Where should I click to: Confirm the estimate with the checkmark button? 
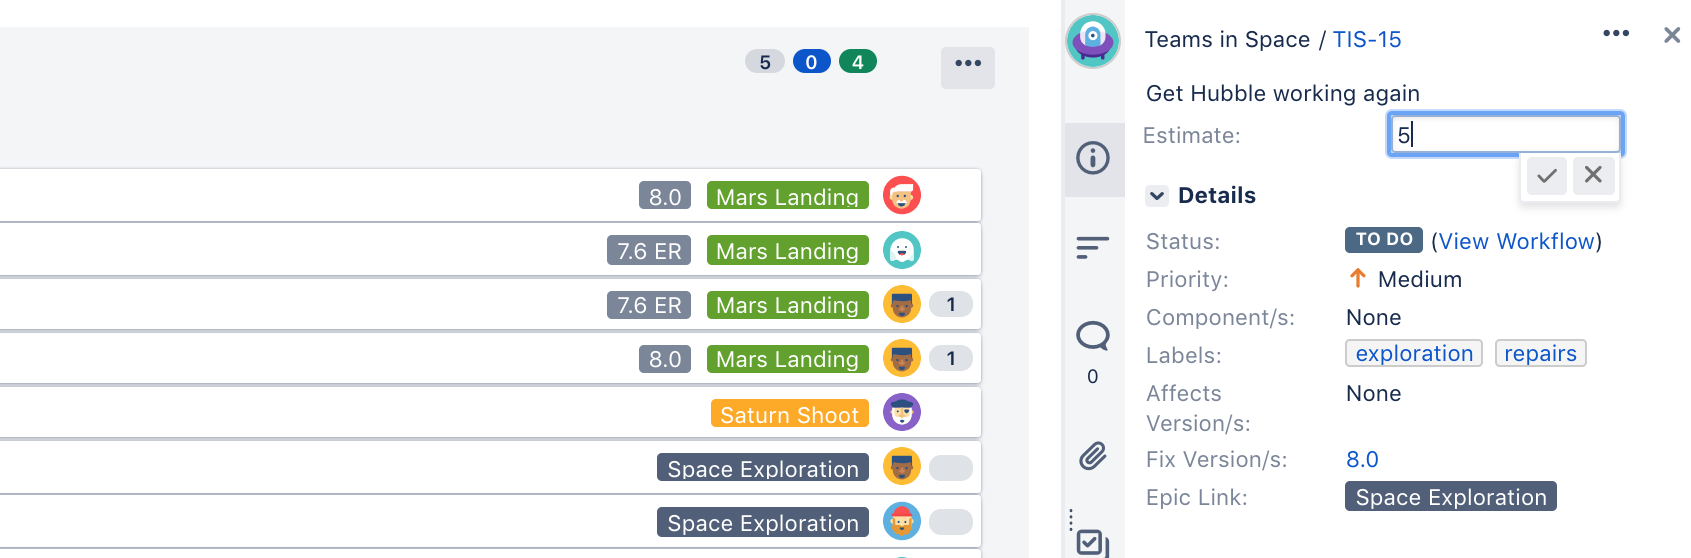pyautogui.click(x=1547, y=176)
